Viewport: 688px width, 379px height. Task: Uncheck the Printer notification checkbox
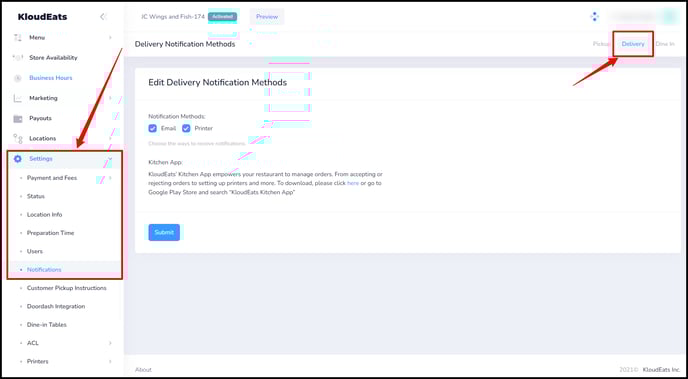click(186, 129)
